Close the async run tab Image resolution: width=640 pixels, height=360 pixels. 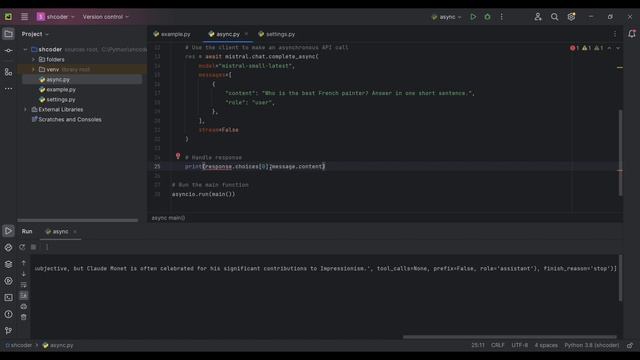pos(75,231)
